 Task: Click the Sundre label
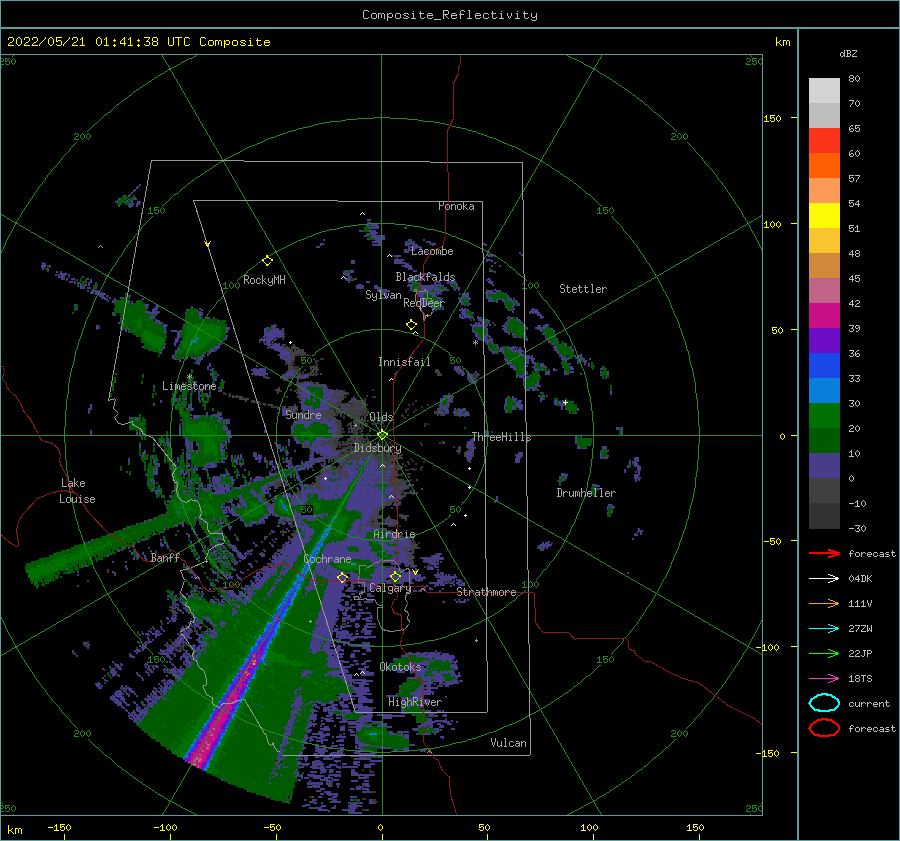pyautogui.click(x=303, y=414)
